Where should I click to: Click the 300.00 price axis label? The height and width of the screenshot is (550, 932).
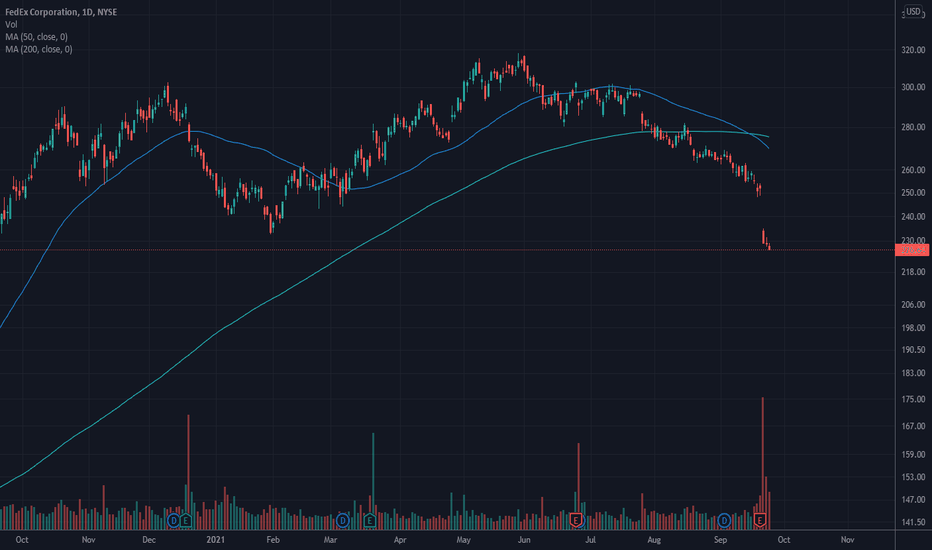point(913,87)
